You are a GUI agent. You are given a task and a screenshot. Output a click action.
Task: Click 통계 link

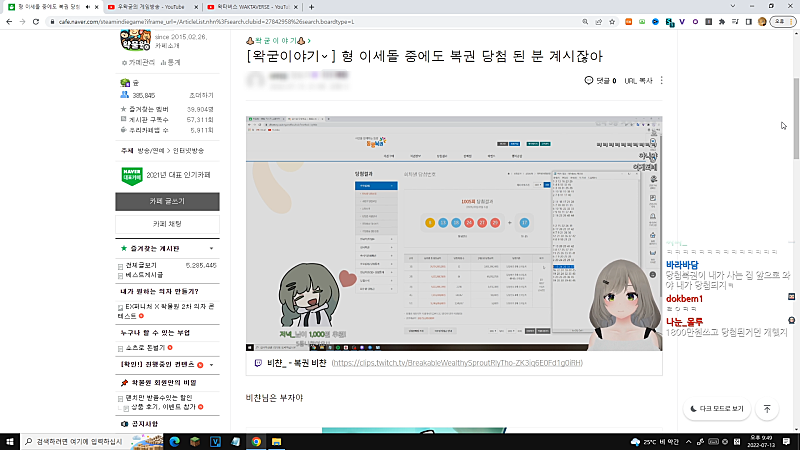click(171, 62)
